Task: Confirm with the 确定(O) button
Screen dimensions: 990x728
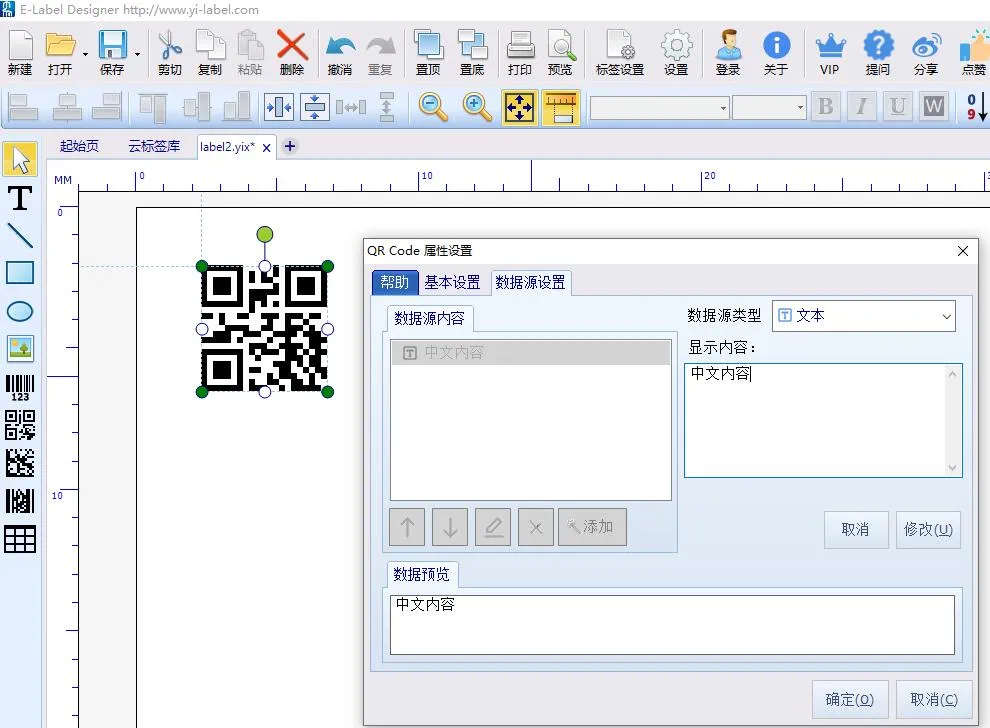Action: pyautogui.click(x=850, y=700)
